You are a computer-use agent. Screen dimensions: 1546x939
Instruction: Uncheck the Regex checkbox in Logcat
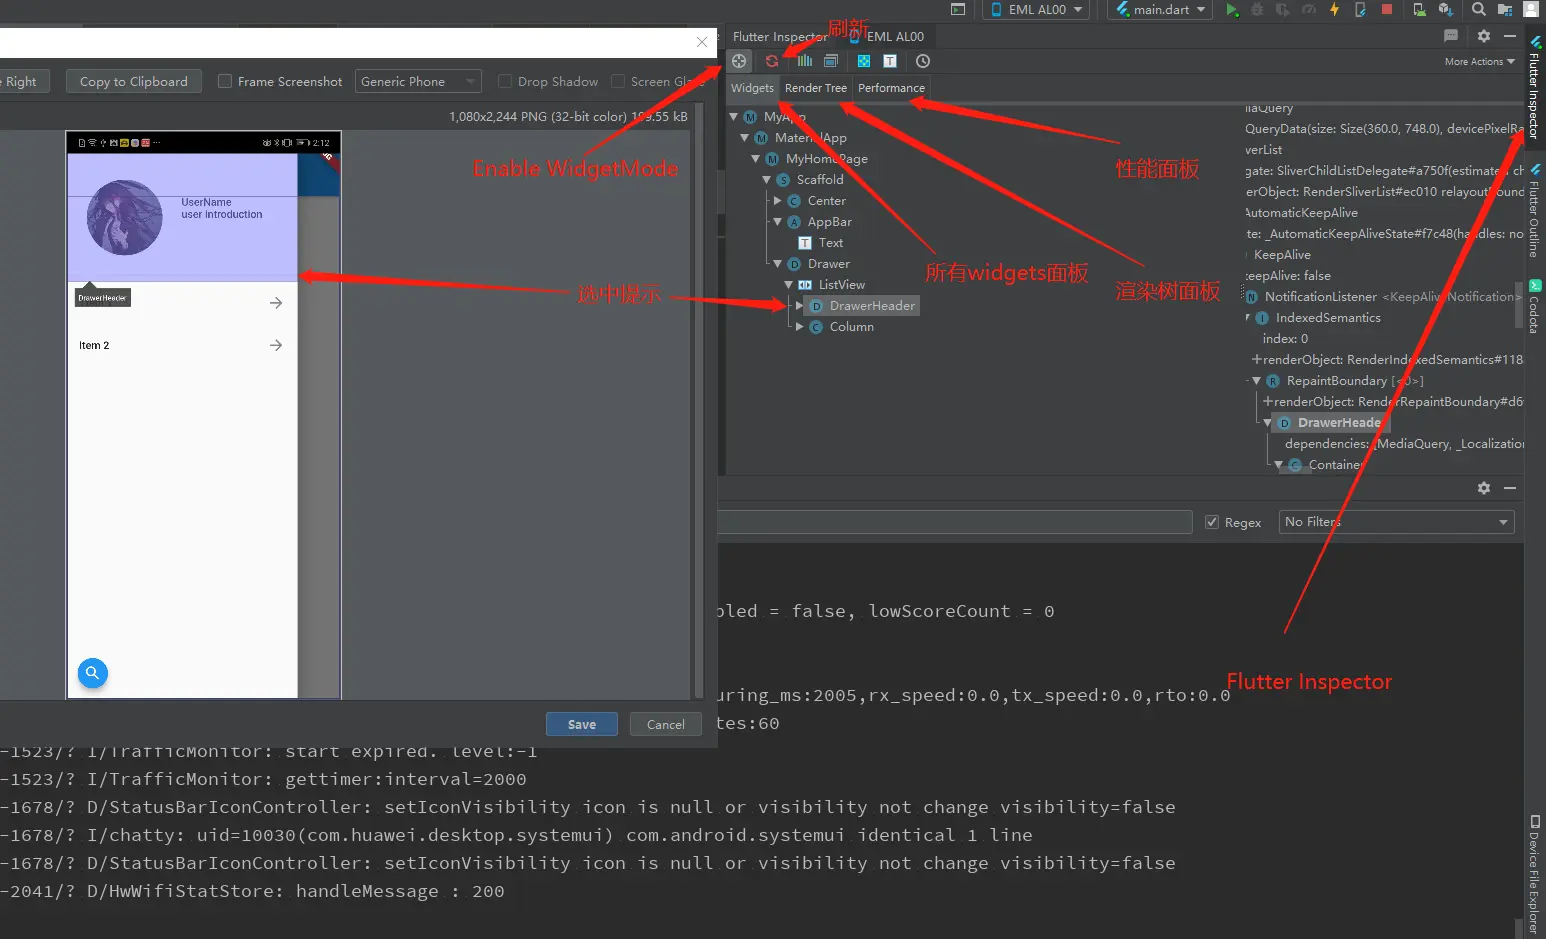click(1212, 522)
